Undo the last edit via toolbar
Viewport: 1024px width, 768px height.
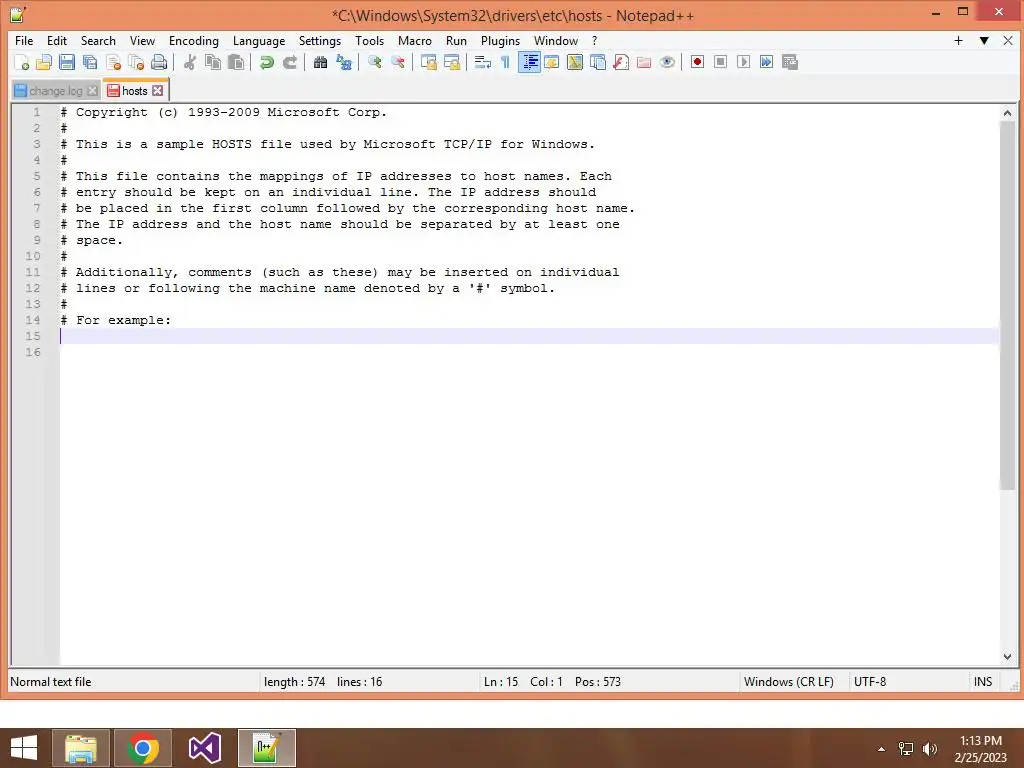[266, 62]
